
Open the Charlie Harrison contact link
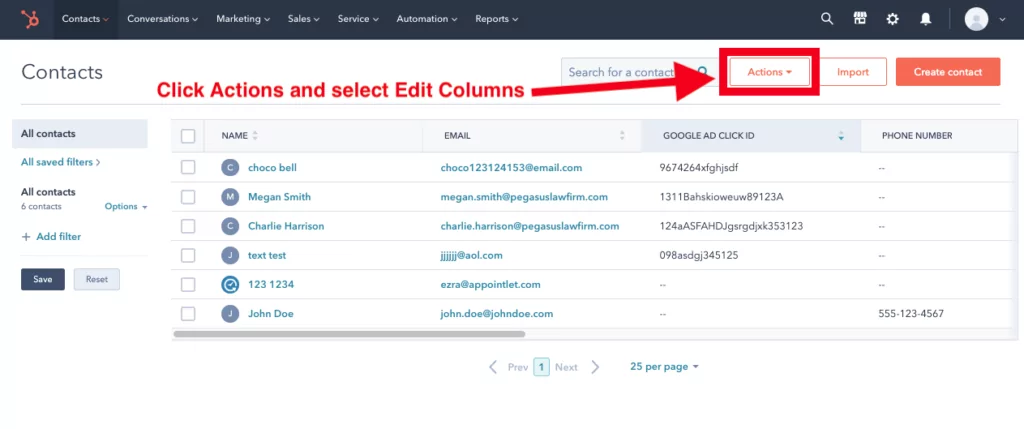tap(286, 227)
